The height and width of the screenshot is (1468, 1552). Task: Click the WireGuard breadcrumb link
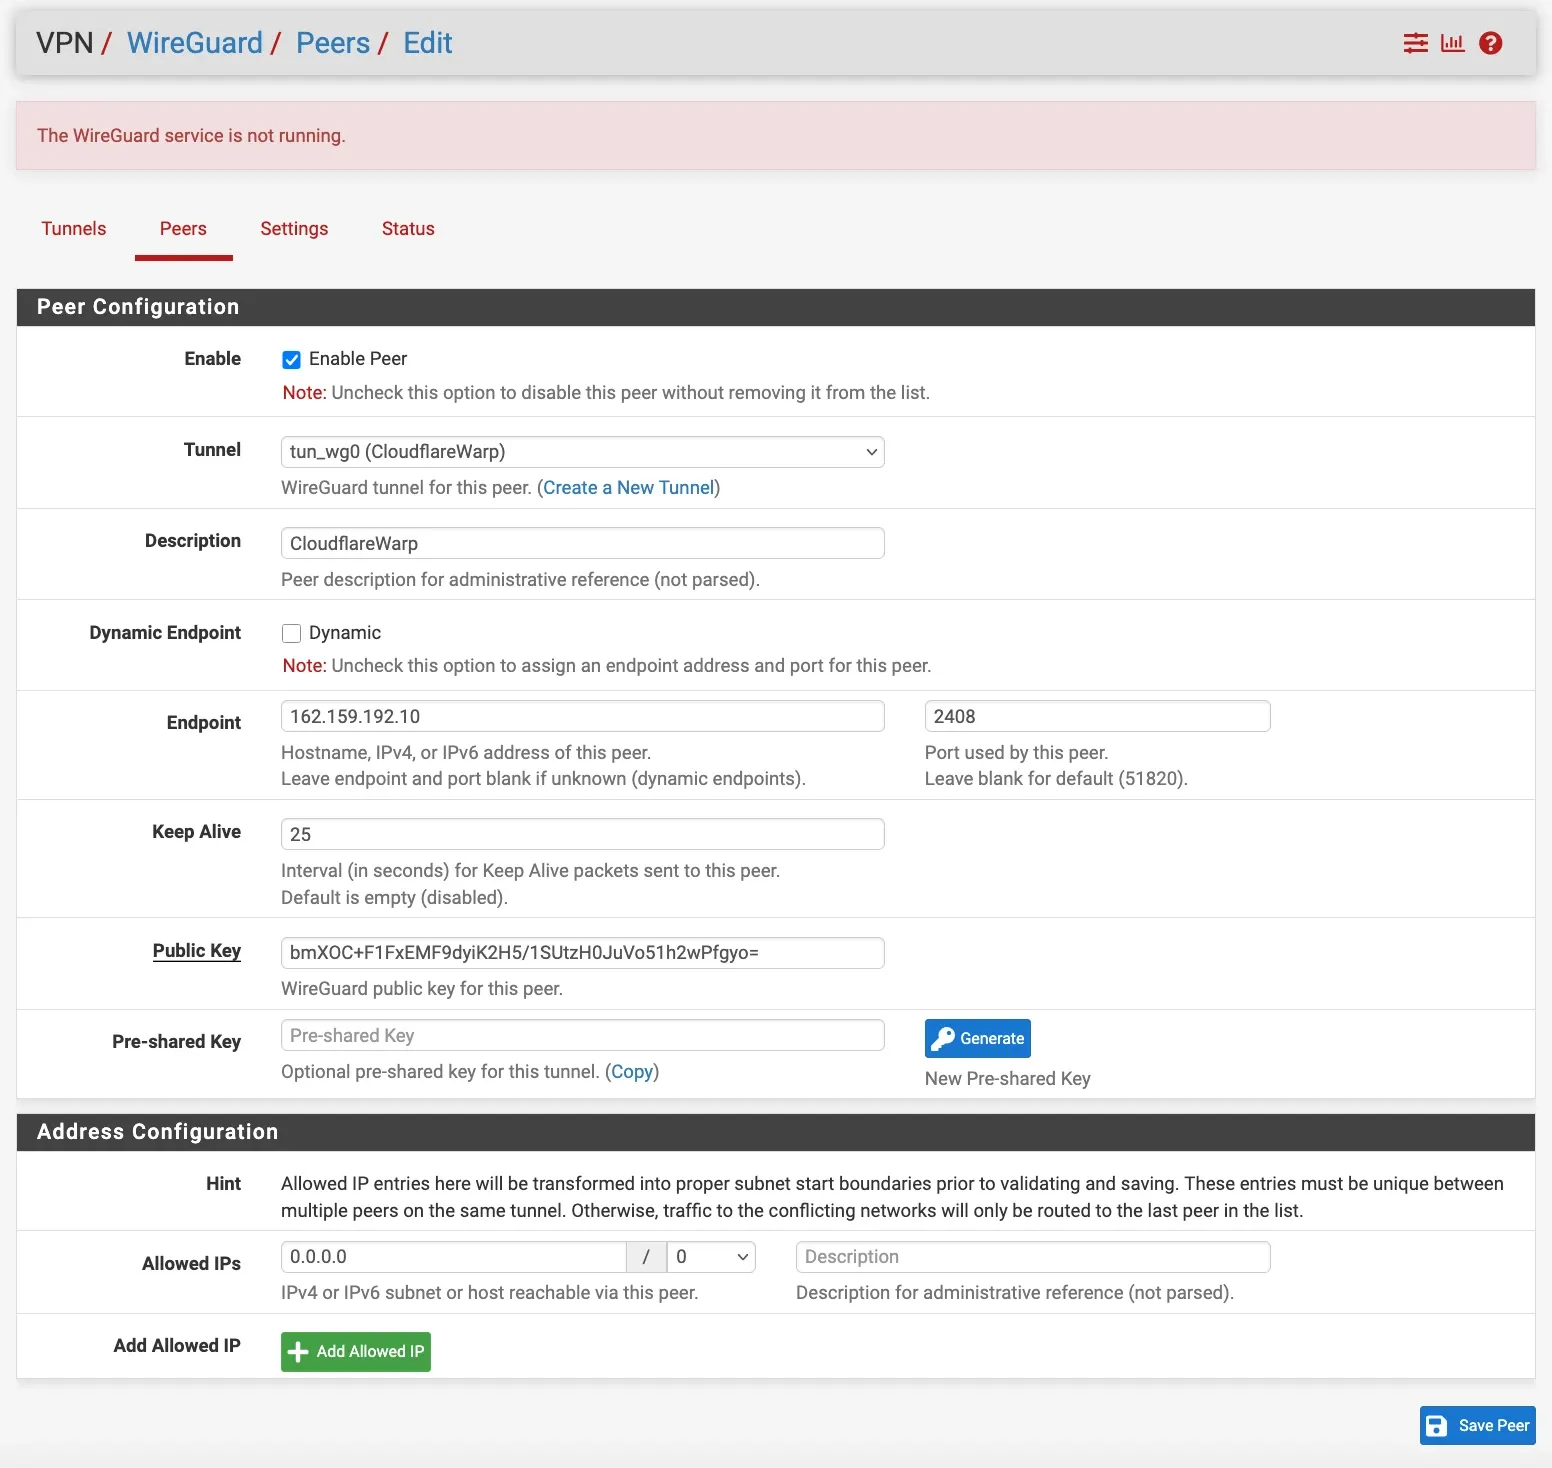(194, 43)
